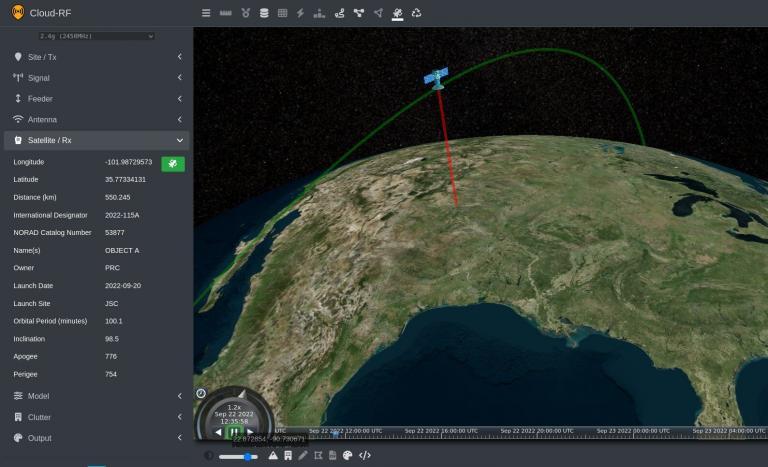
Task: Open the Clutter panel
Action: 96,417
